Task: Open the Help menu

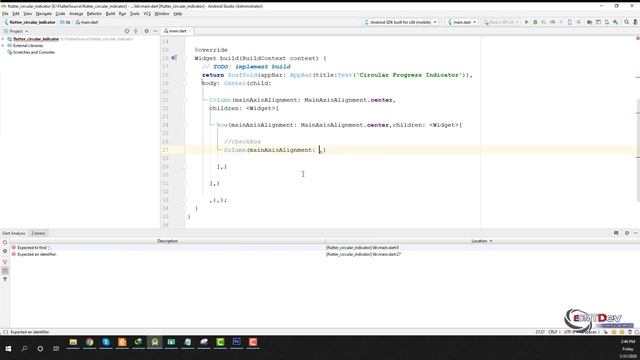Action: pos(178,13)
